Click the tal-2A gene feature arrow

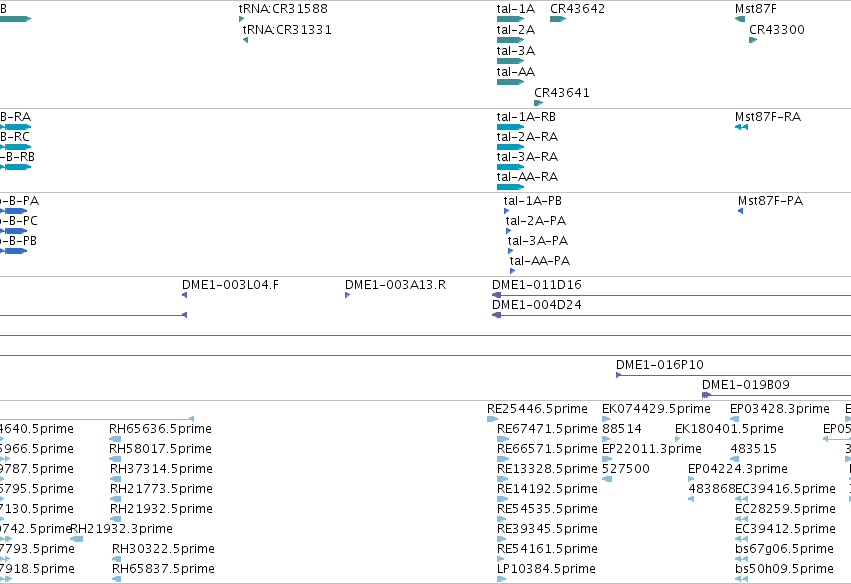click(x=510, y=40)
